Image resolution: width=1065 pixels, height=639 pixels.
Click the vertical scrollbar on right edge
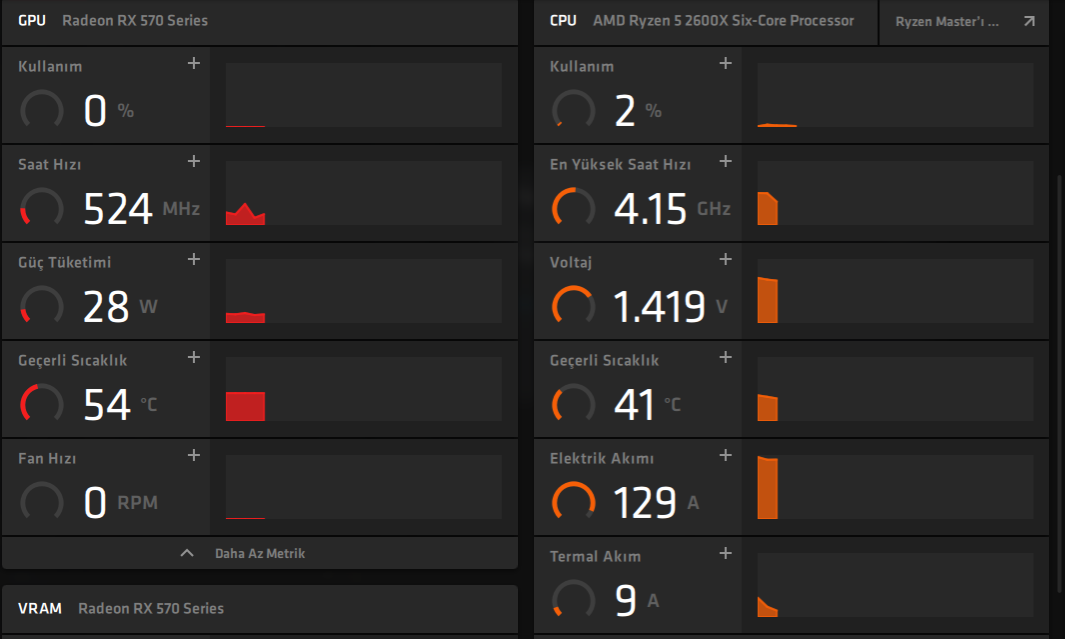(1060, 380)
